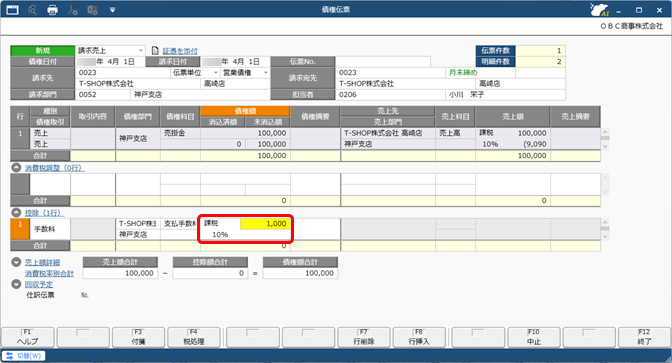Click scroll-down arrow of 消費税調整 table
This screenshot has height=363, width=672.
click(x=605, y=191)
